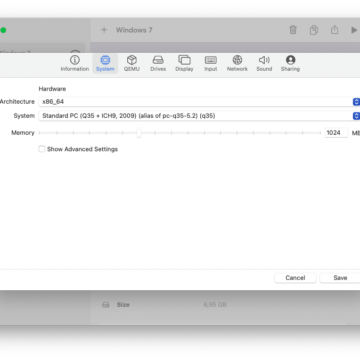
Task: Click the clone VM icon in toolbar
Action: [314, 30]
